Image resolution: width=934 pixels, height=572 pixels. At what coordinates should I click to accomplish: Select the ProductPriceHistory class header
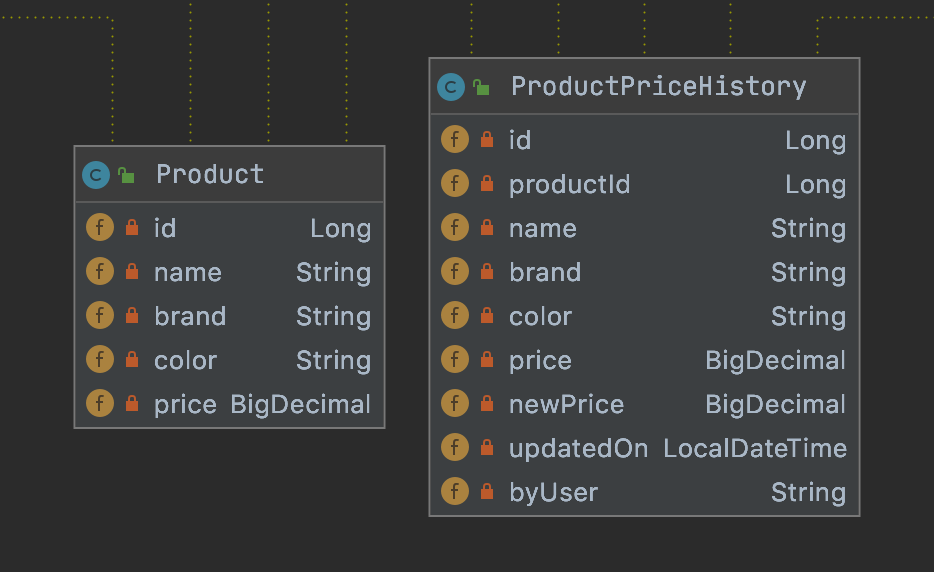tap(658, 87)
